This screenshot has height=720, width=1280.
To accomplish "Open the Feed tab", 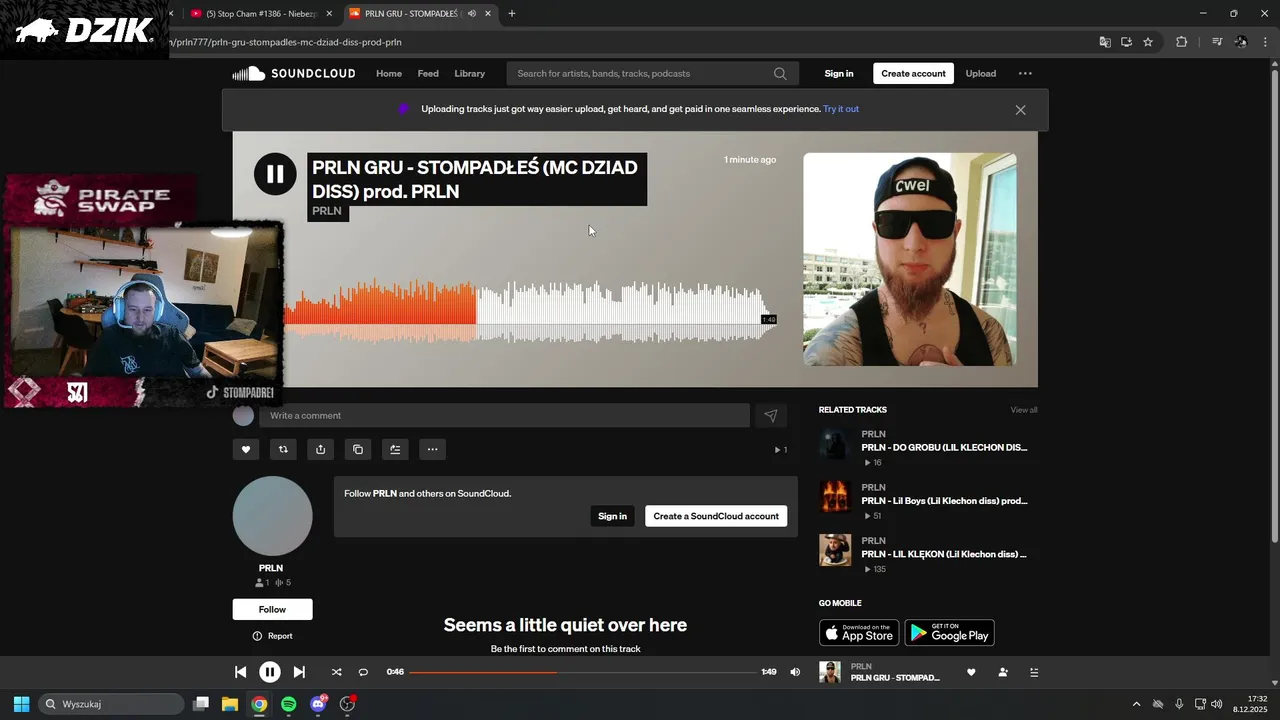I will coord(428,73).
